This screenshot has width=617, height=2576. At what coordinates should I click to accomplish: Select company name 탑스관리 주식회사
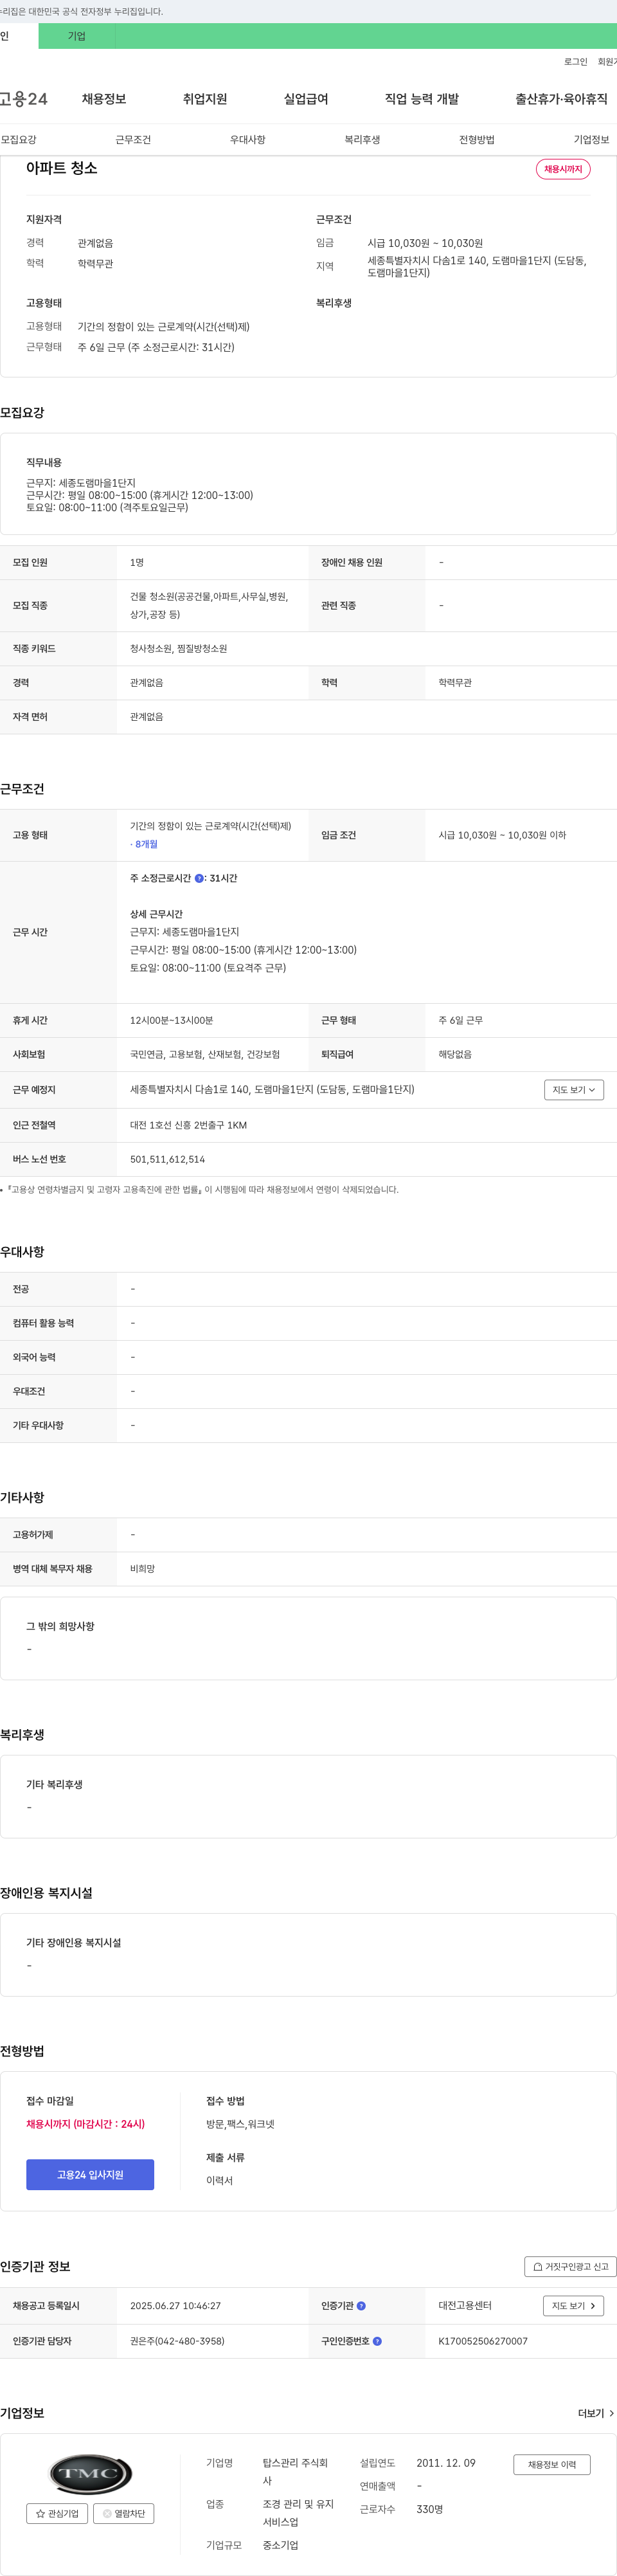[x=295, y=2472]
